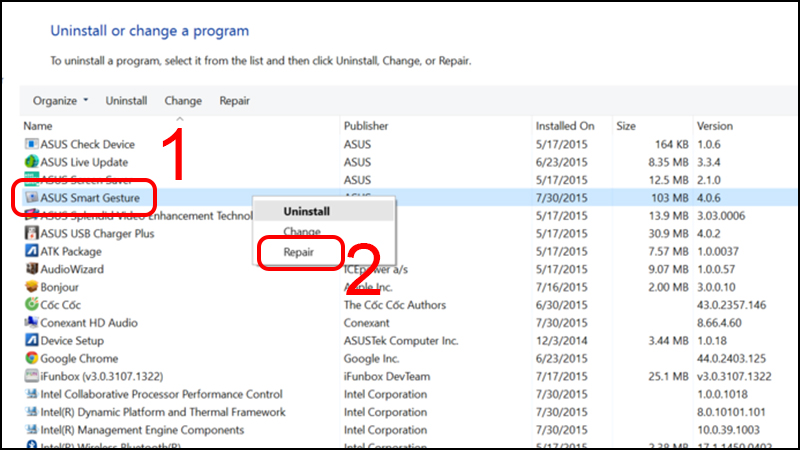Click the Conexant HD Audio icon
This screenshot has width=800, height=450.
[x=31, y=322]
